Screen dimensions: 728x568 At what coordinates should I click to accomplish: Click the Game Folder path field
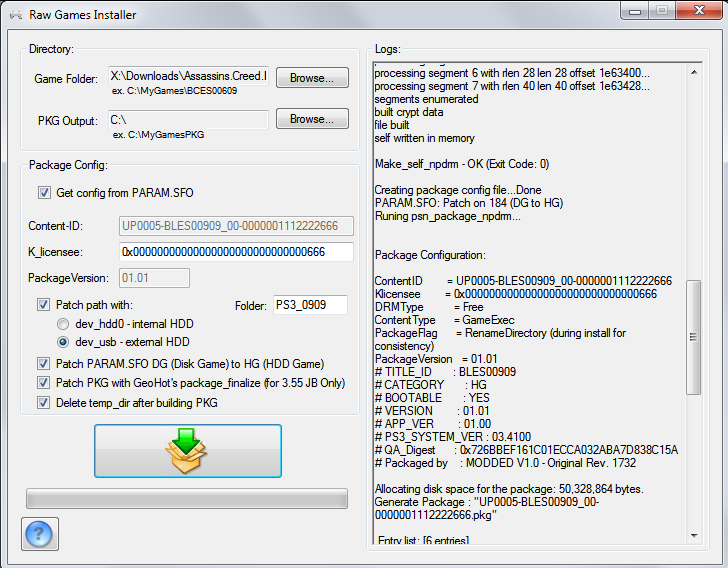(x=188, y=76)
